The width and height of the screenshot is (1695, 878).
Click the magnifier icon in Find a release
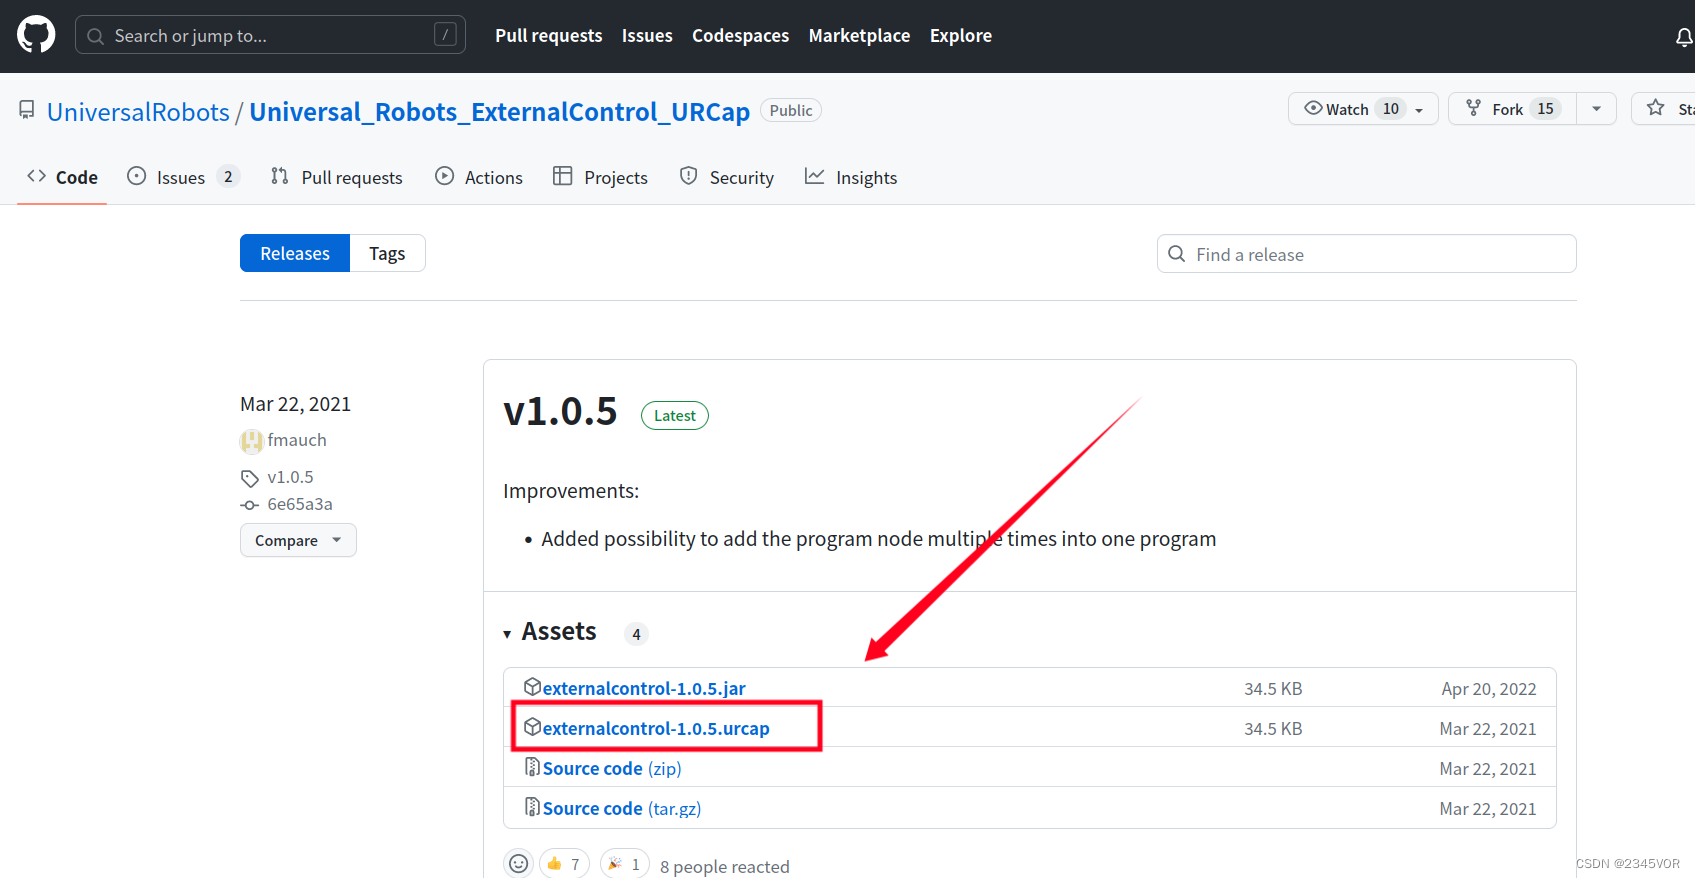[x=1177, y=254]
